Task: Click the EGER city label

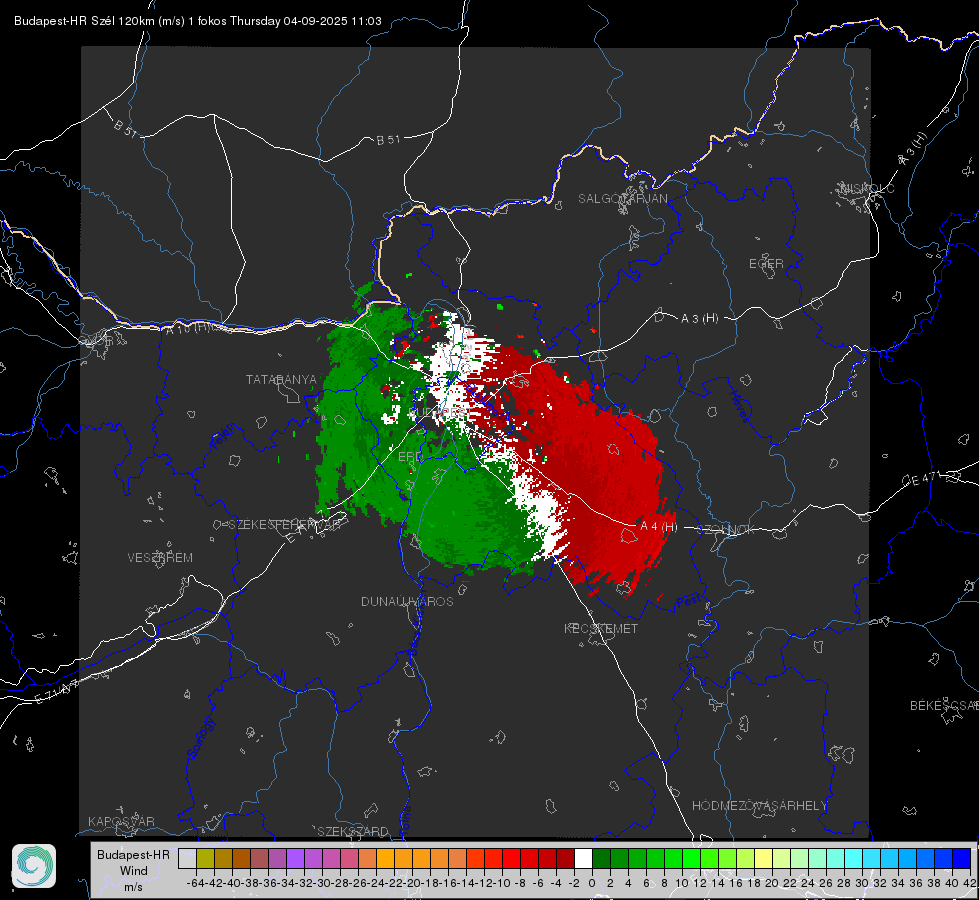Action: coord(766,264)
